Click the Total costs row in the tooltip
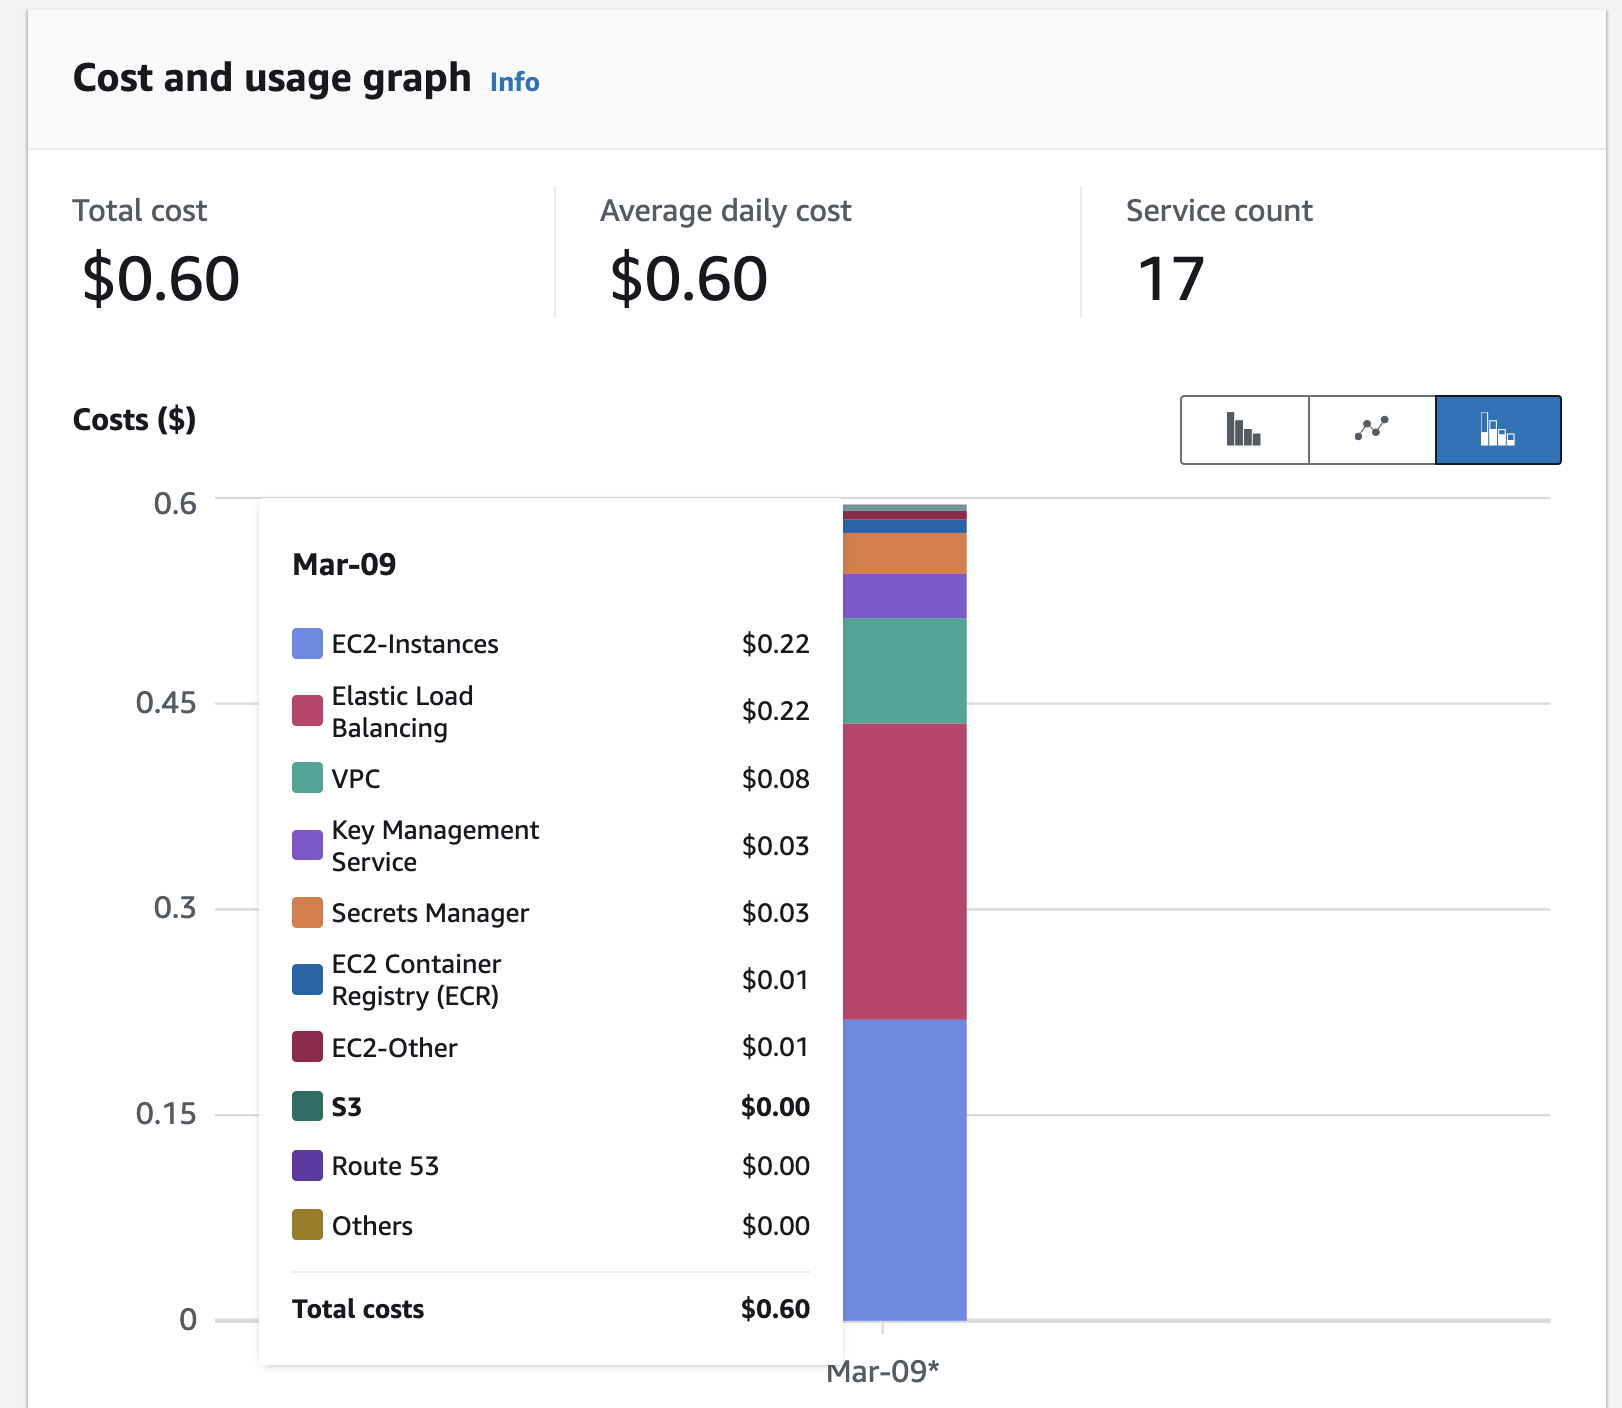1622x1408 pixels. [550, 1308]
